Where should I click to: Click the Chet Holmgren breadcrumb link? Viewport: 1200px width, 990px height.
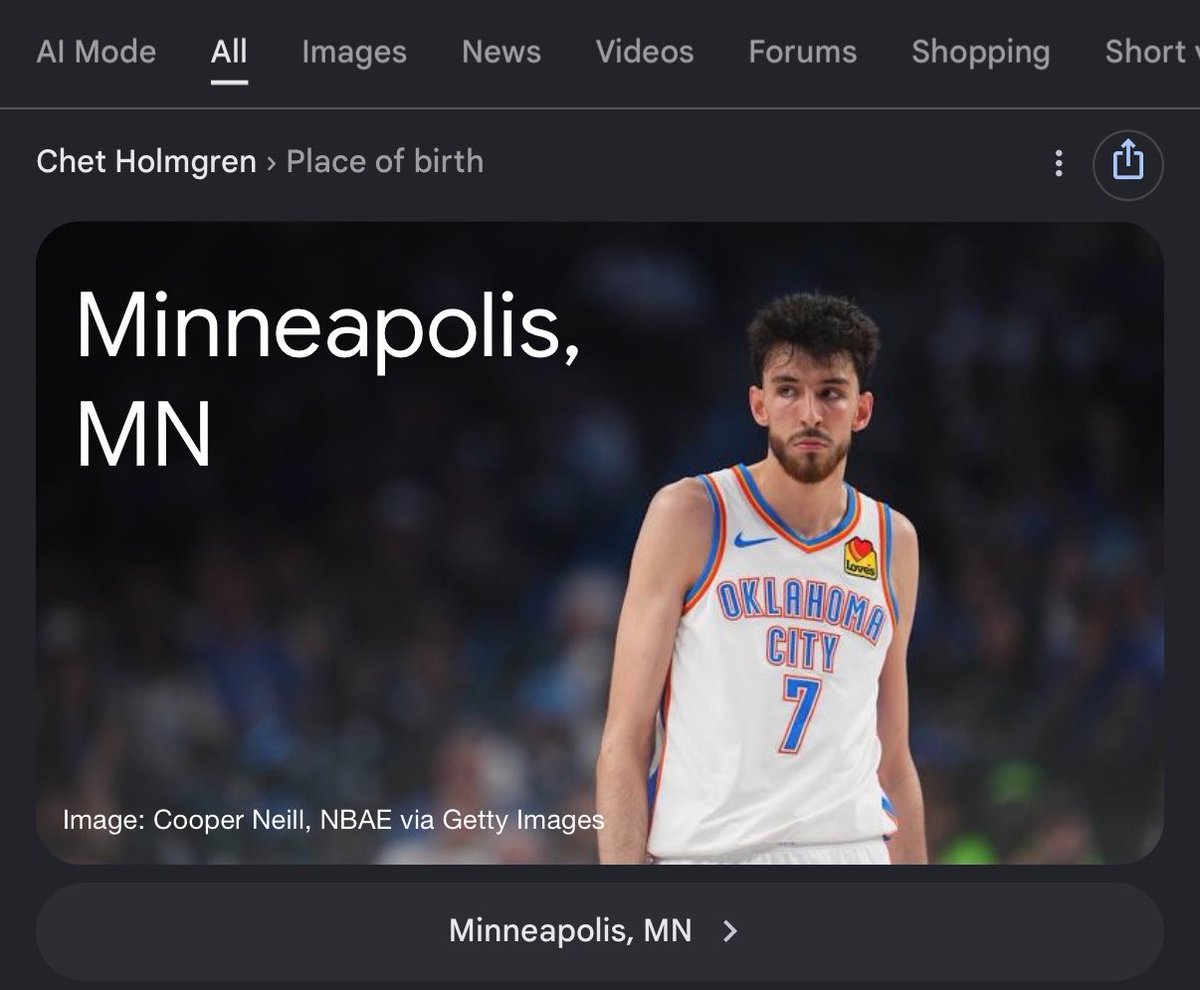[146, 161]
